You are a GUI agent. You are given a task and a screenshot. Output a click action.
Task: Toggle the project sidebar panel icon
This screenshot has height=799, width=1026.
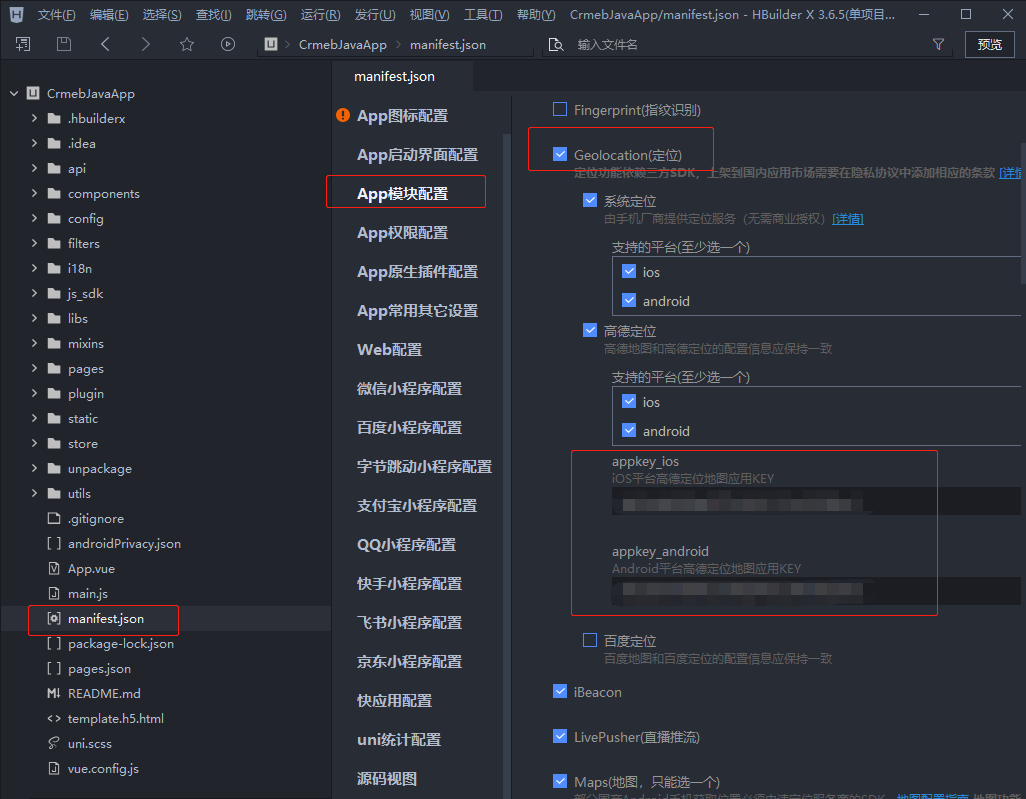pos(23,44)
